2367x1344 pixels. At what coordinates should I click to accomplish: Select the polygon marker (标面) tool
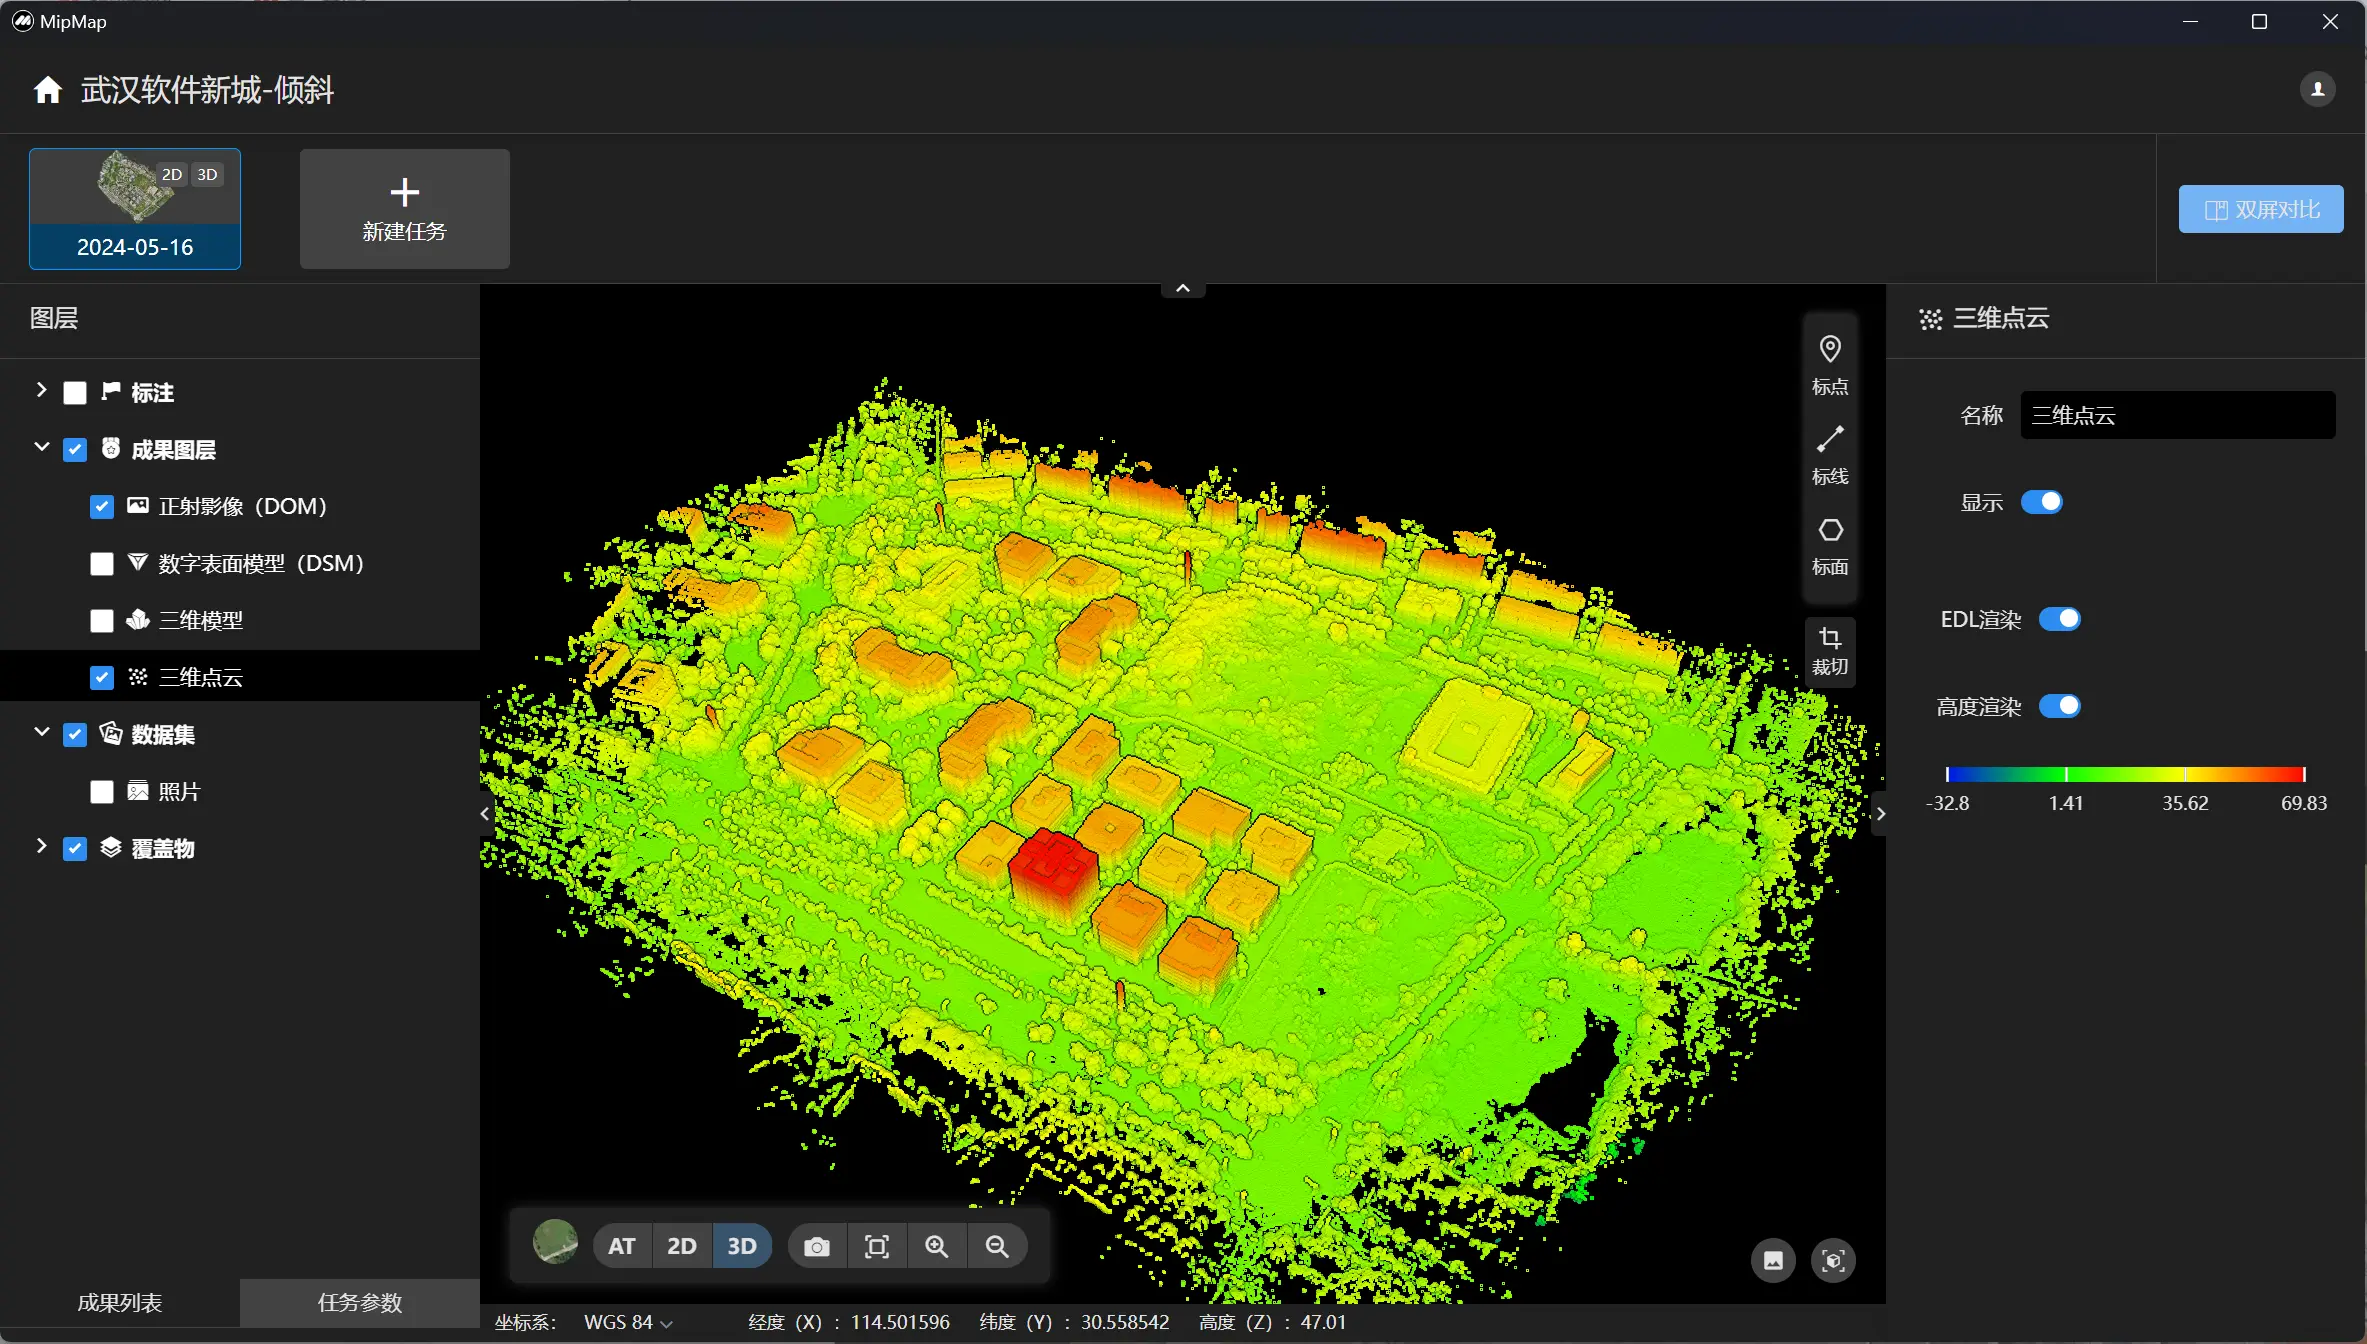pyautogui.click(x=1830, y=545)
